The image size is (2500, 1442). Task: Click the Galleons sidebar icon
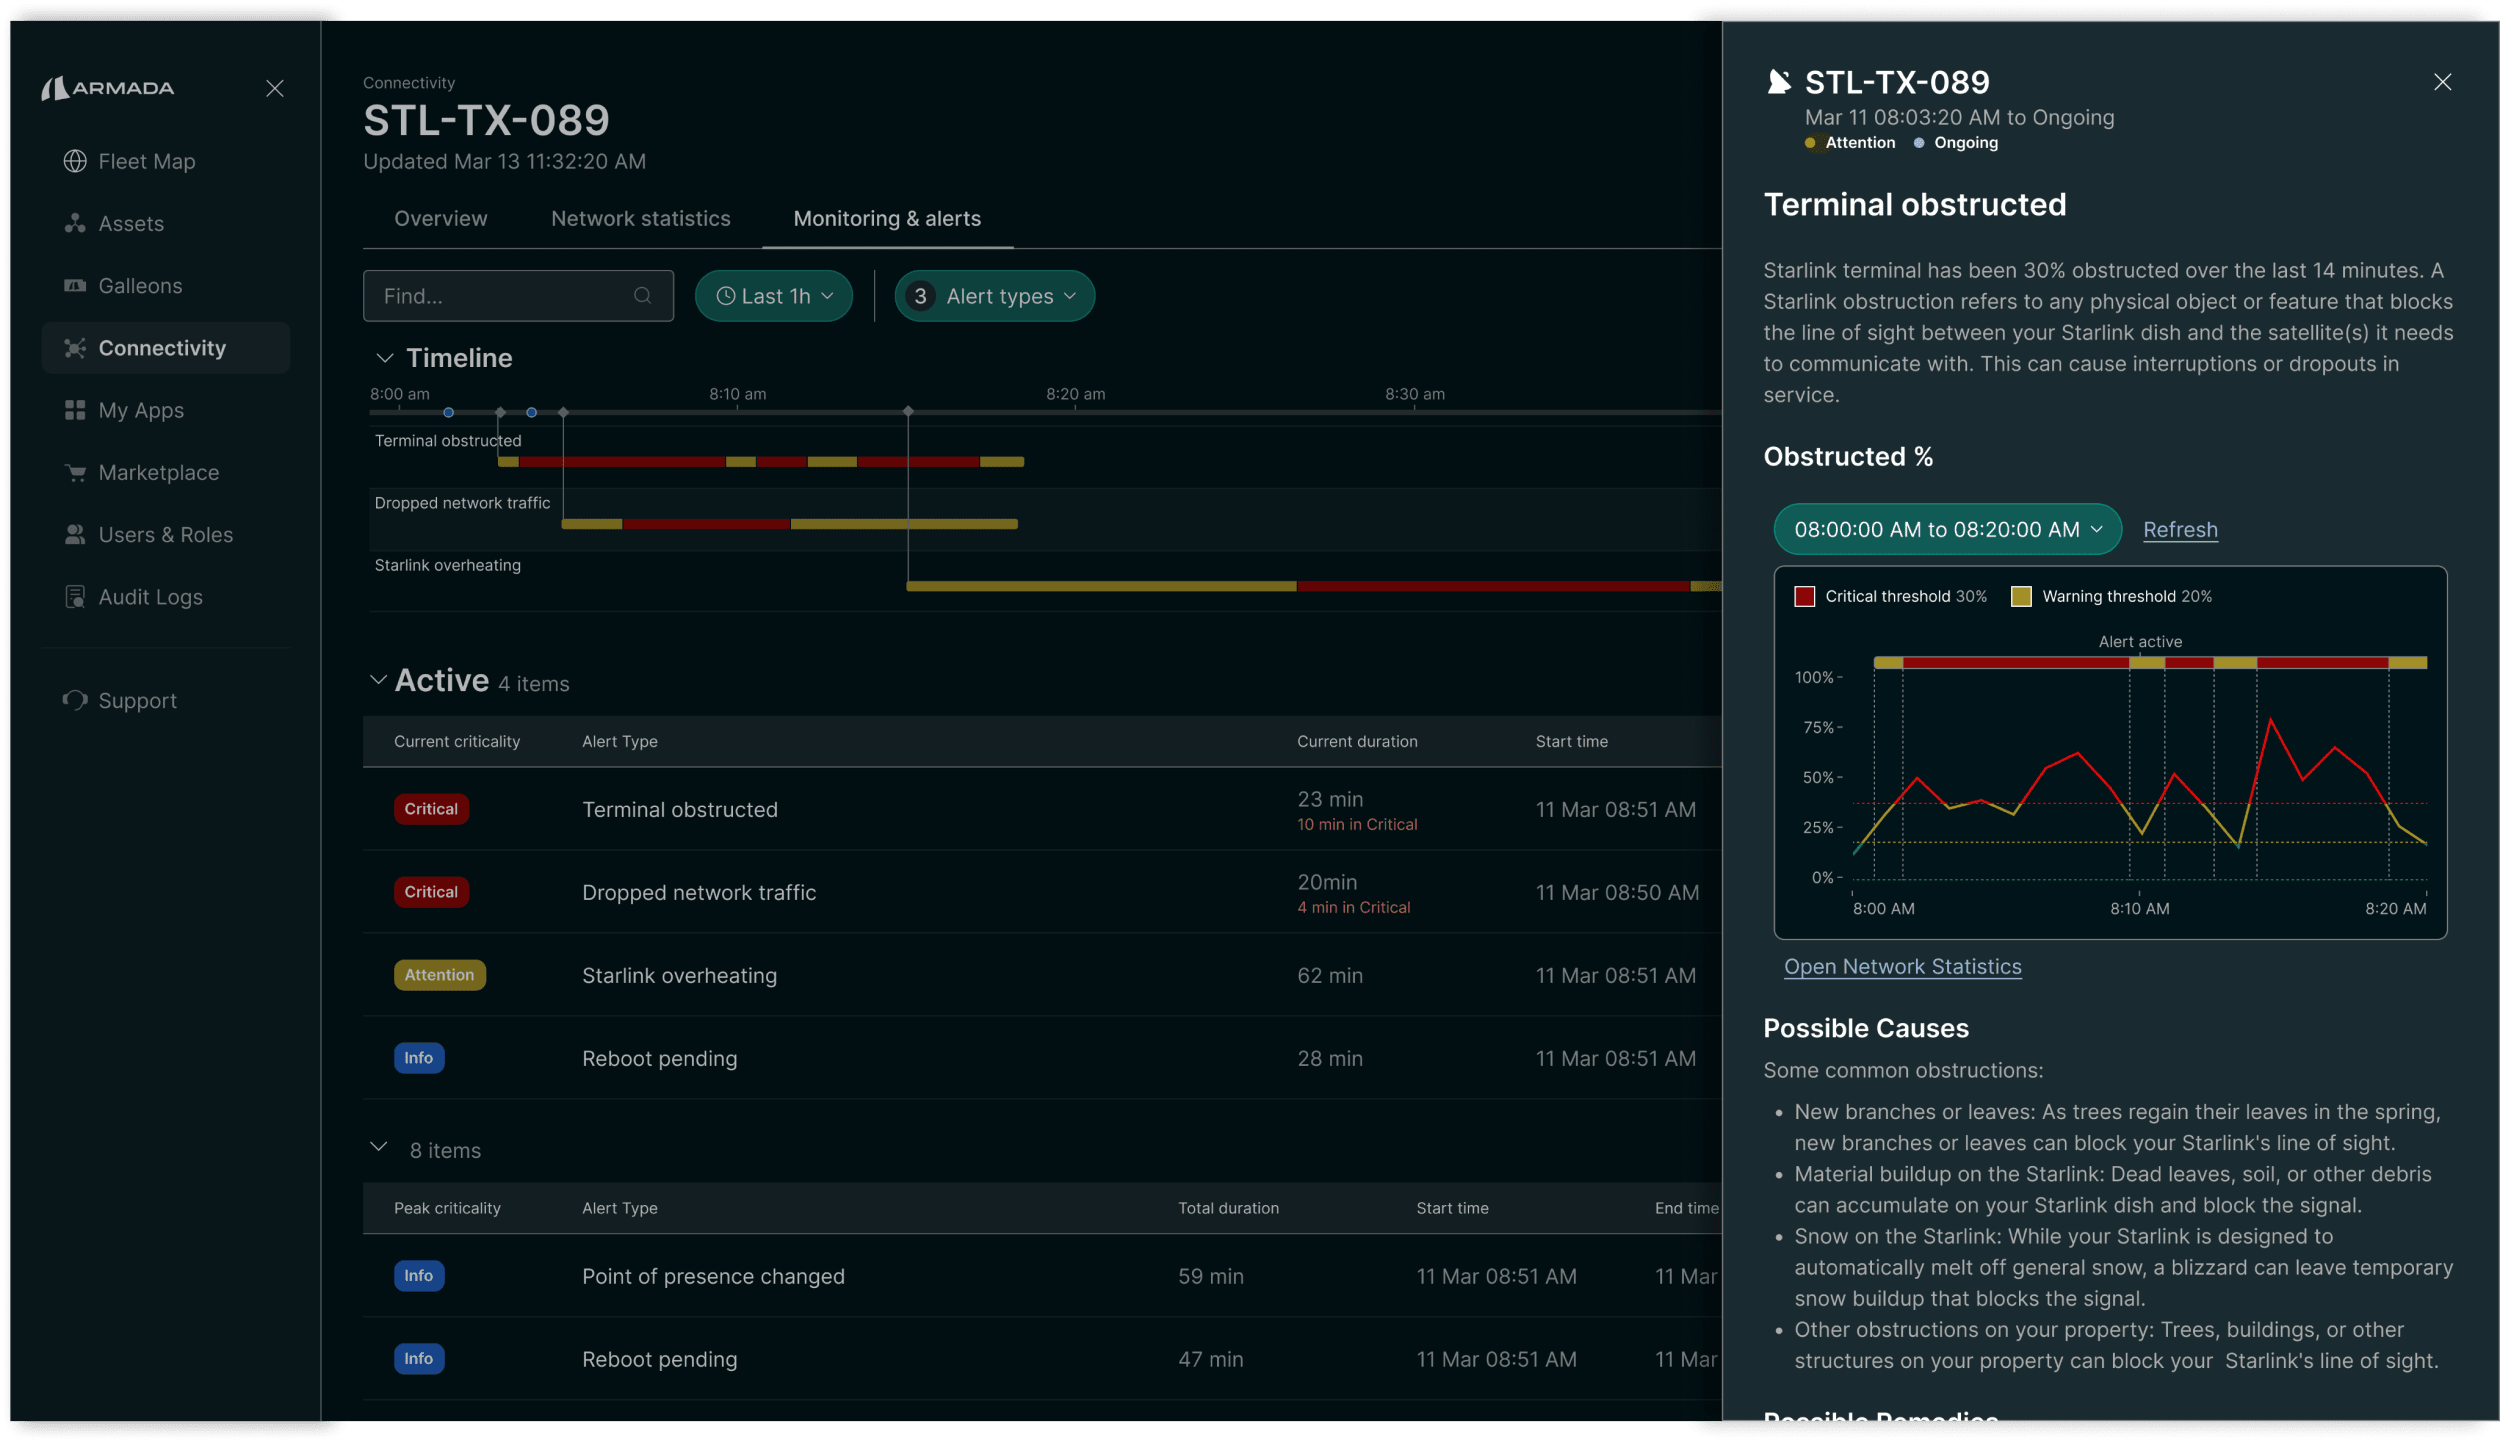point(75,286)
